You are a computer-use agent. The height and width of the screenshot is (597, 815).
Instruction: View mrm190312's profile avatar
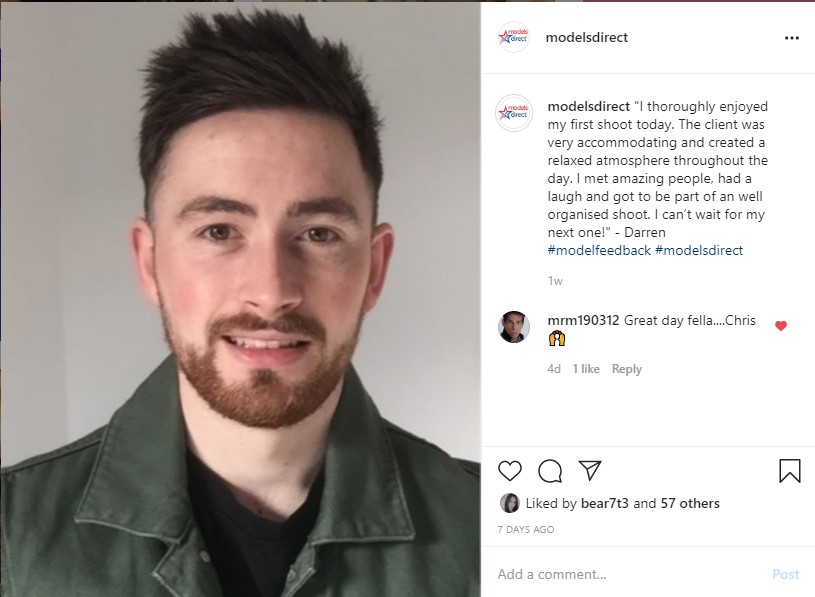(514, 327)
